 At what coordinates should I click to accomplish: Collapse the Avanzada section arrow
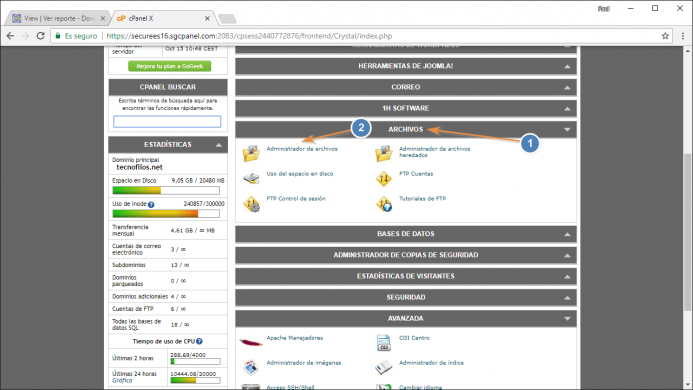pyautogui.click(x=567, y=318)
